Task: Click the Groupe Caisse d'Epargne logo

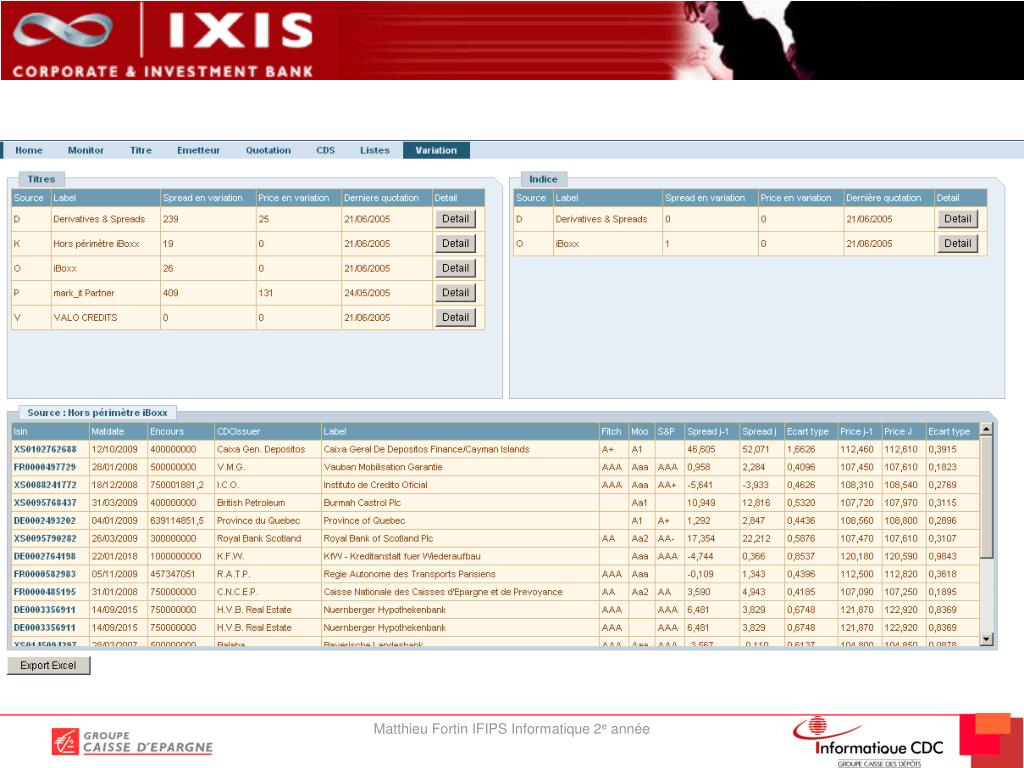Action: (x=132, y=742)
